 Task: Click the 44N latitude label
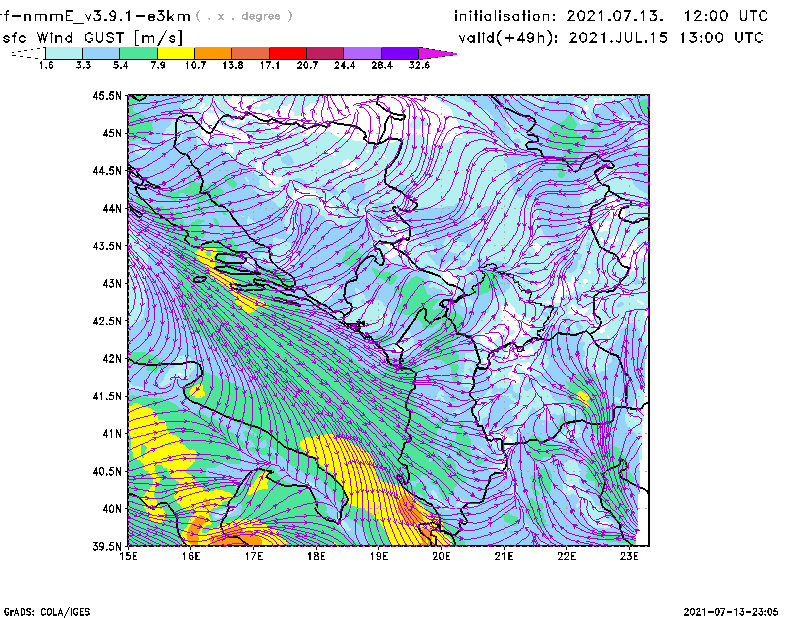pyautogui.click(x=112, y=208)
